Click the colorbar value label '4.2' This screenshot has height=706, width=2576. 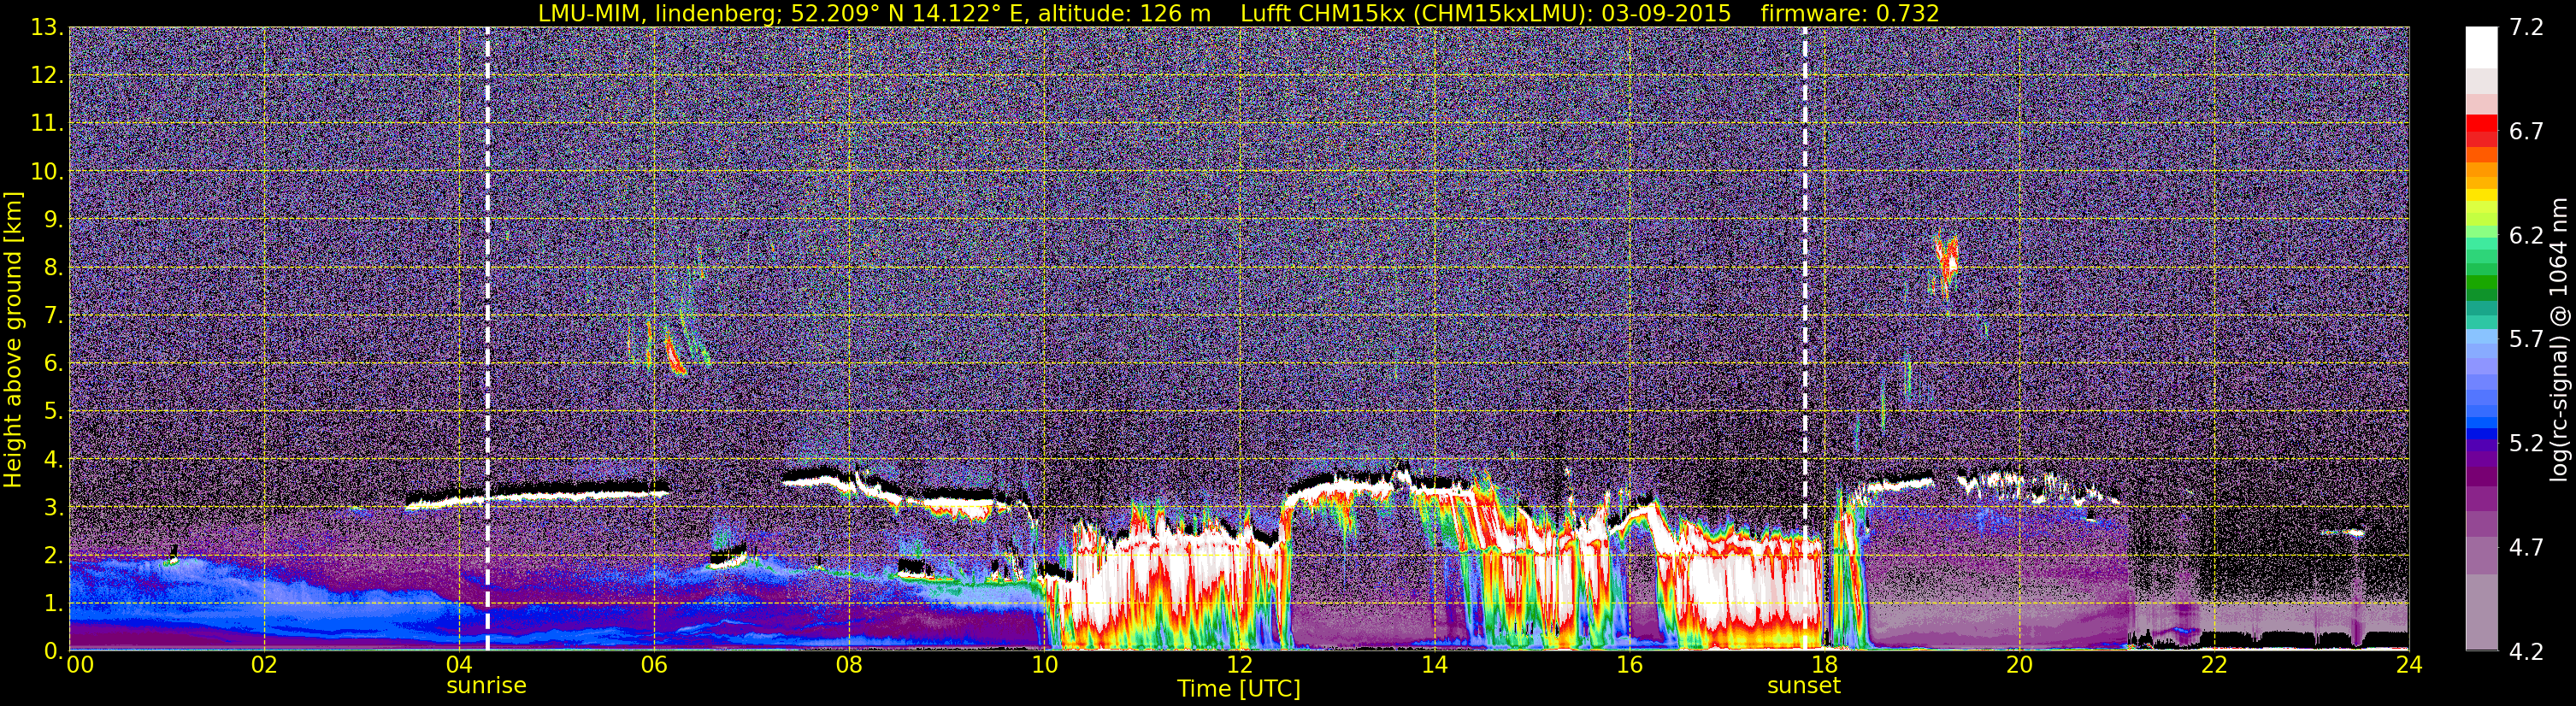click(2526, 652)
